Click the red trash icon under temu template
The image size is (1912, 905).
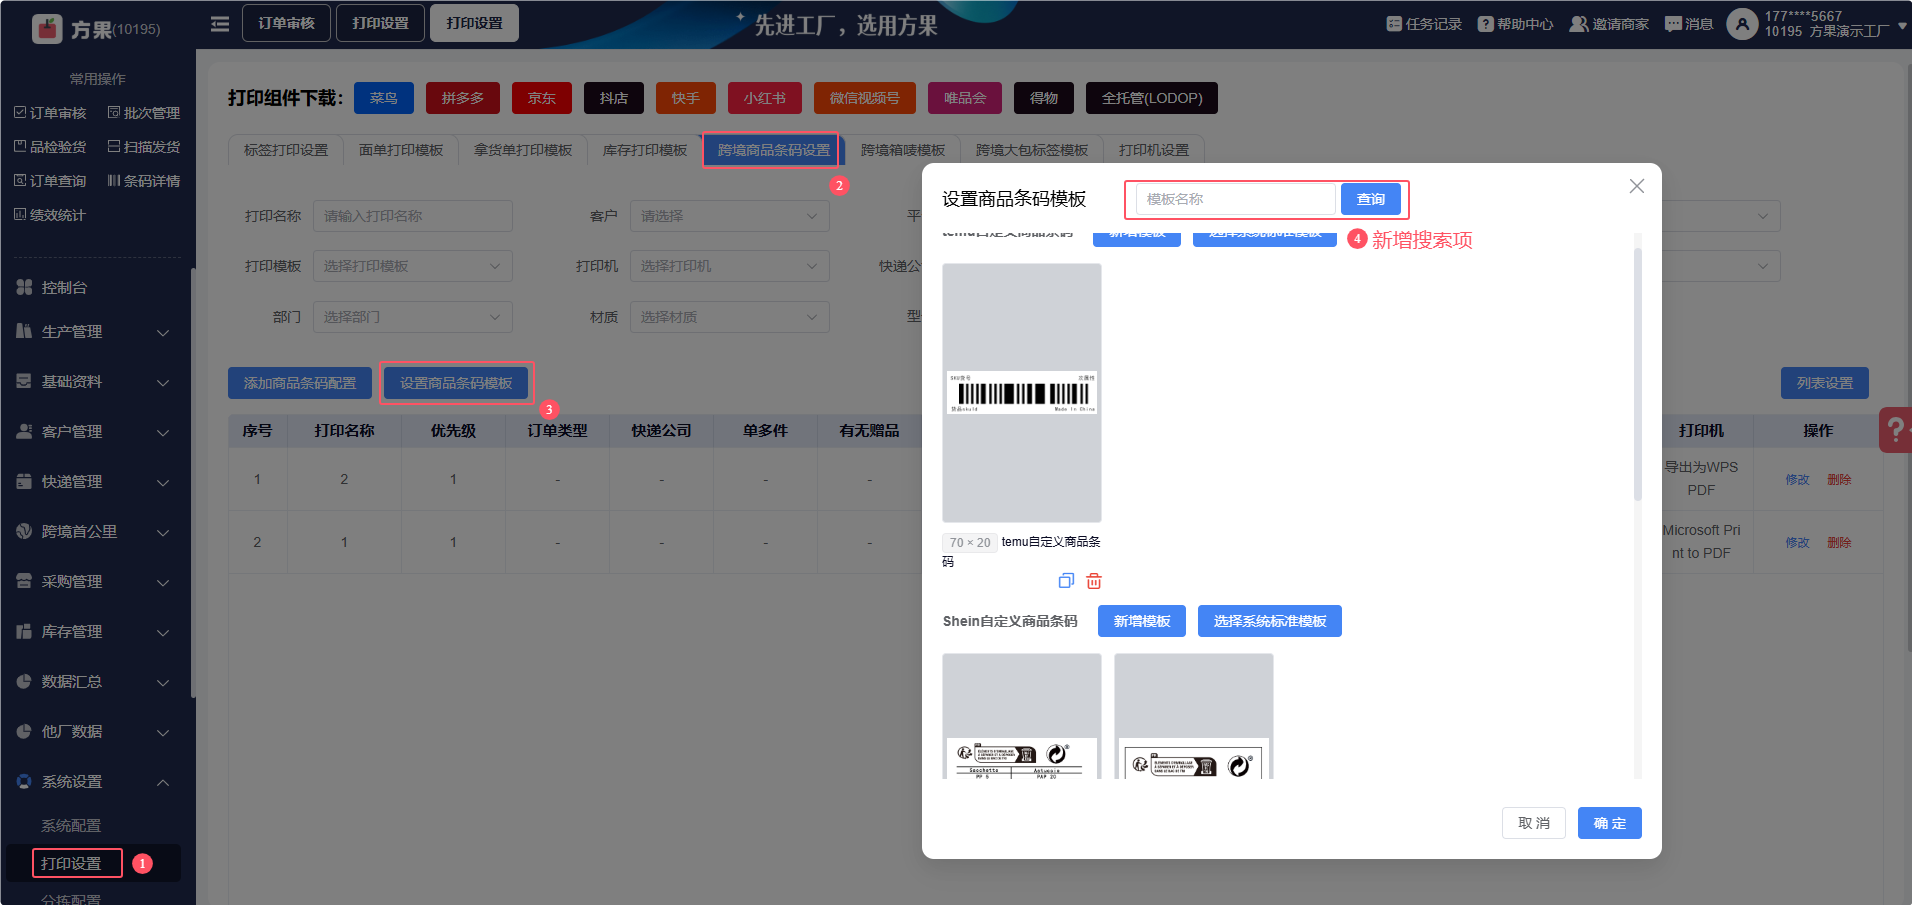click(x=1094, y=581)
